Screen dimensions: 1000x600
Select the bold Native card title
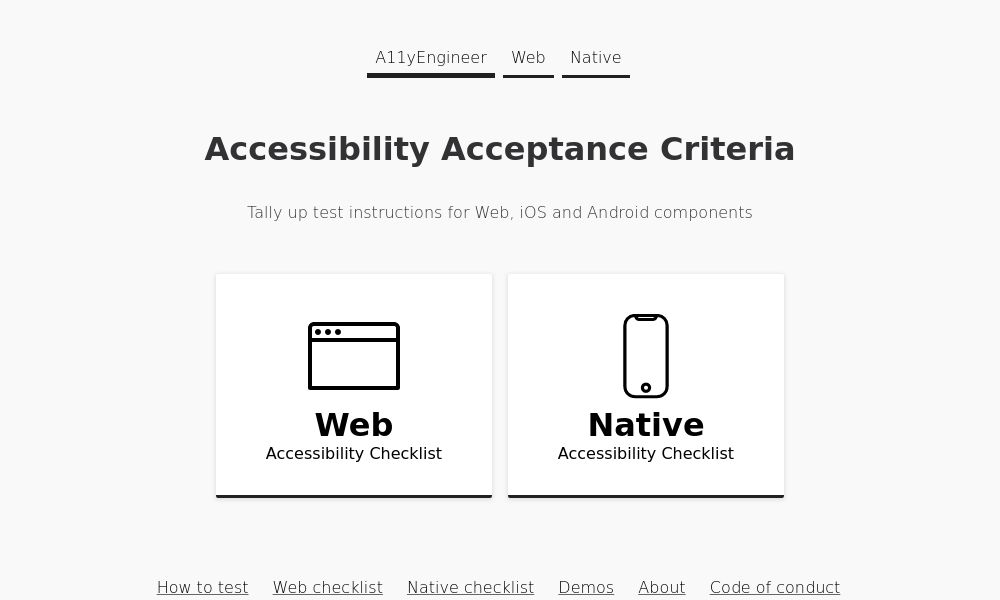[x=646, y=425]
